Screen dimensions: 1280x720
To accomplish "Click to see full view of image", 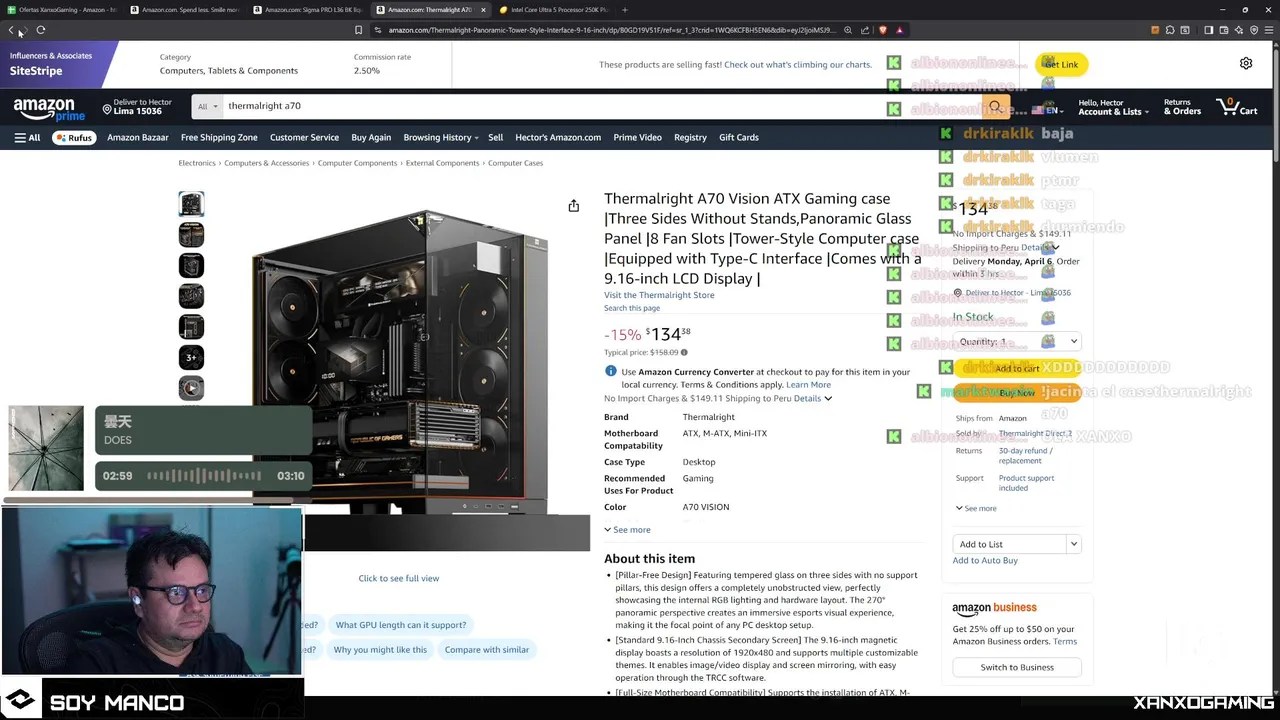I will (398, 578).
